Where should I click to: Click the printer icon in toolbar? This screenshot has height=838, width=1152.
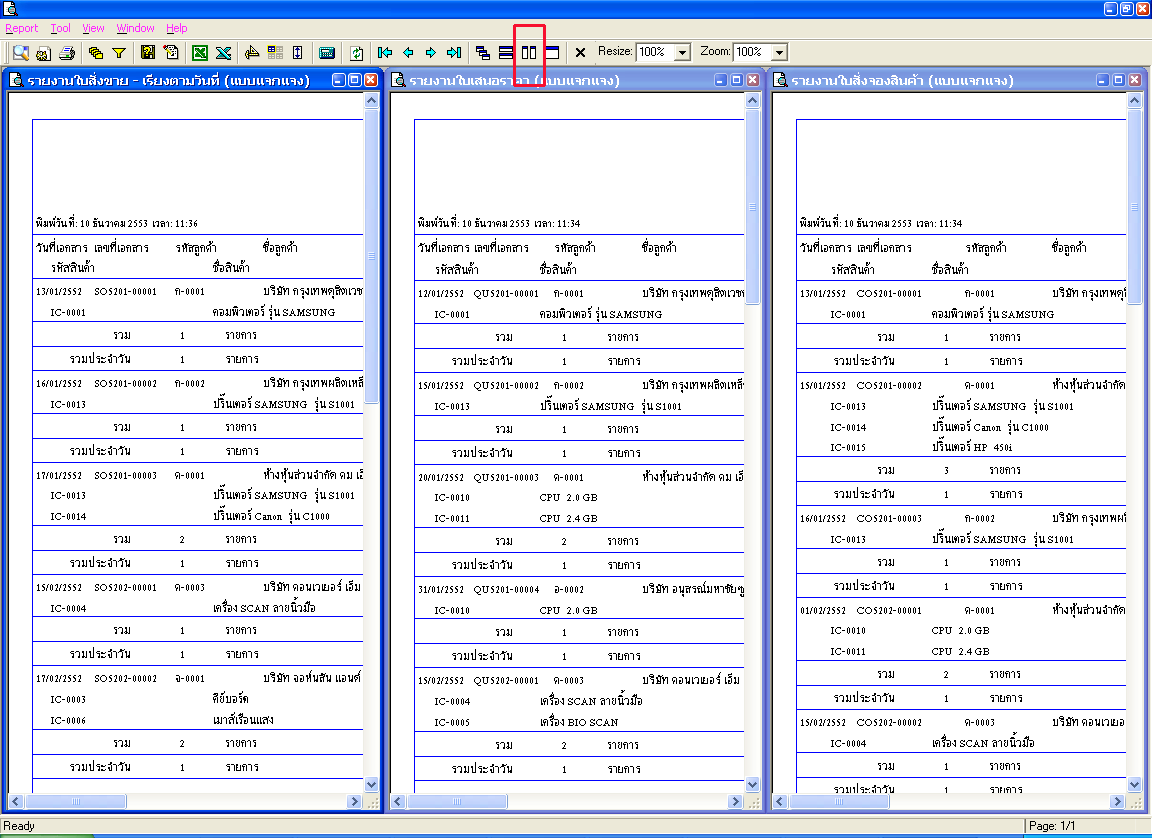point(67,53)
